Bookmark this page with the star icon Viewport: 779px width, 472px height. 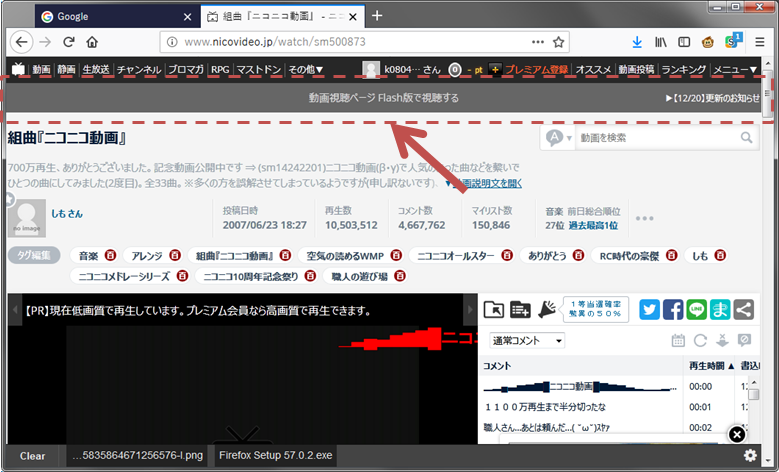pyautogui.click(x=558, y=42)
